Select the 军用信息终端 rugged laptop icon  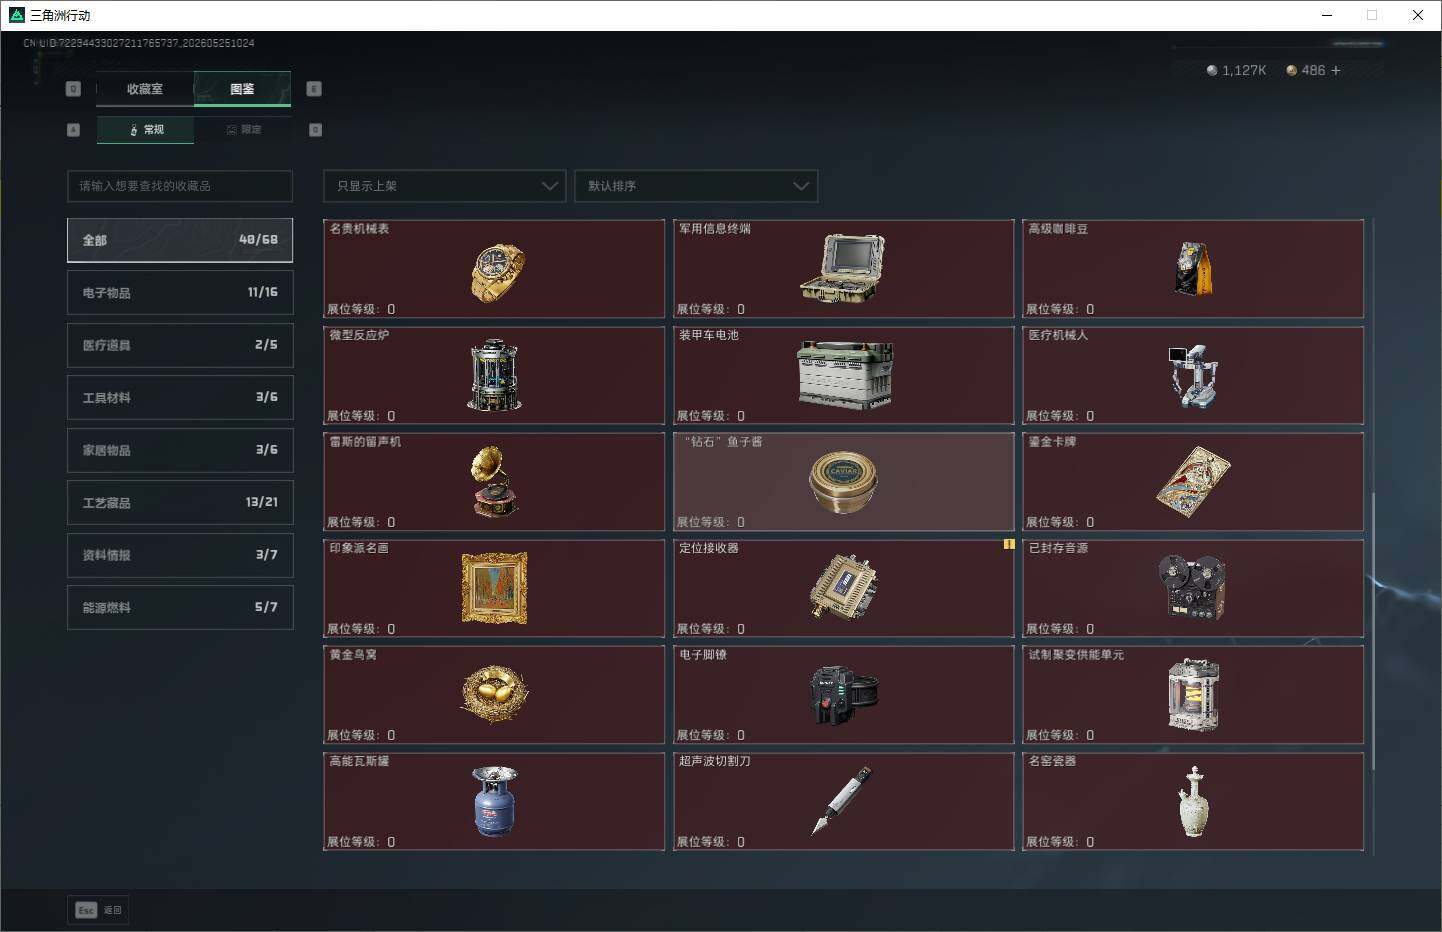point(843,268)
